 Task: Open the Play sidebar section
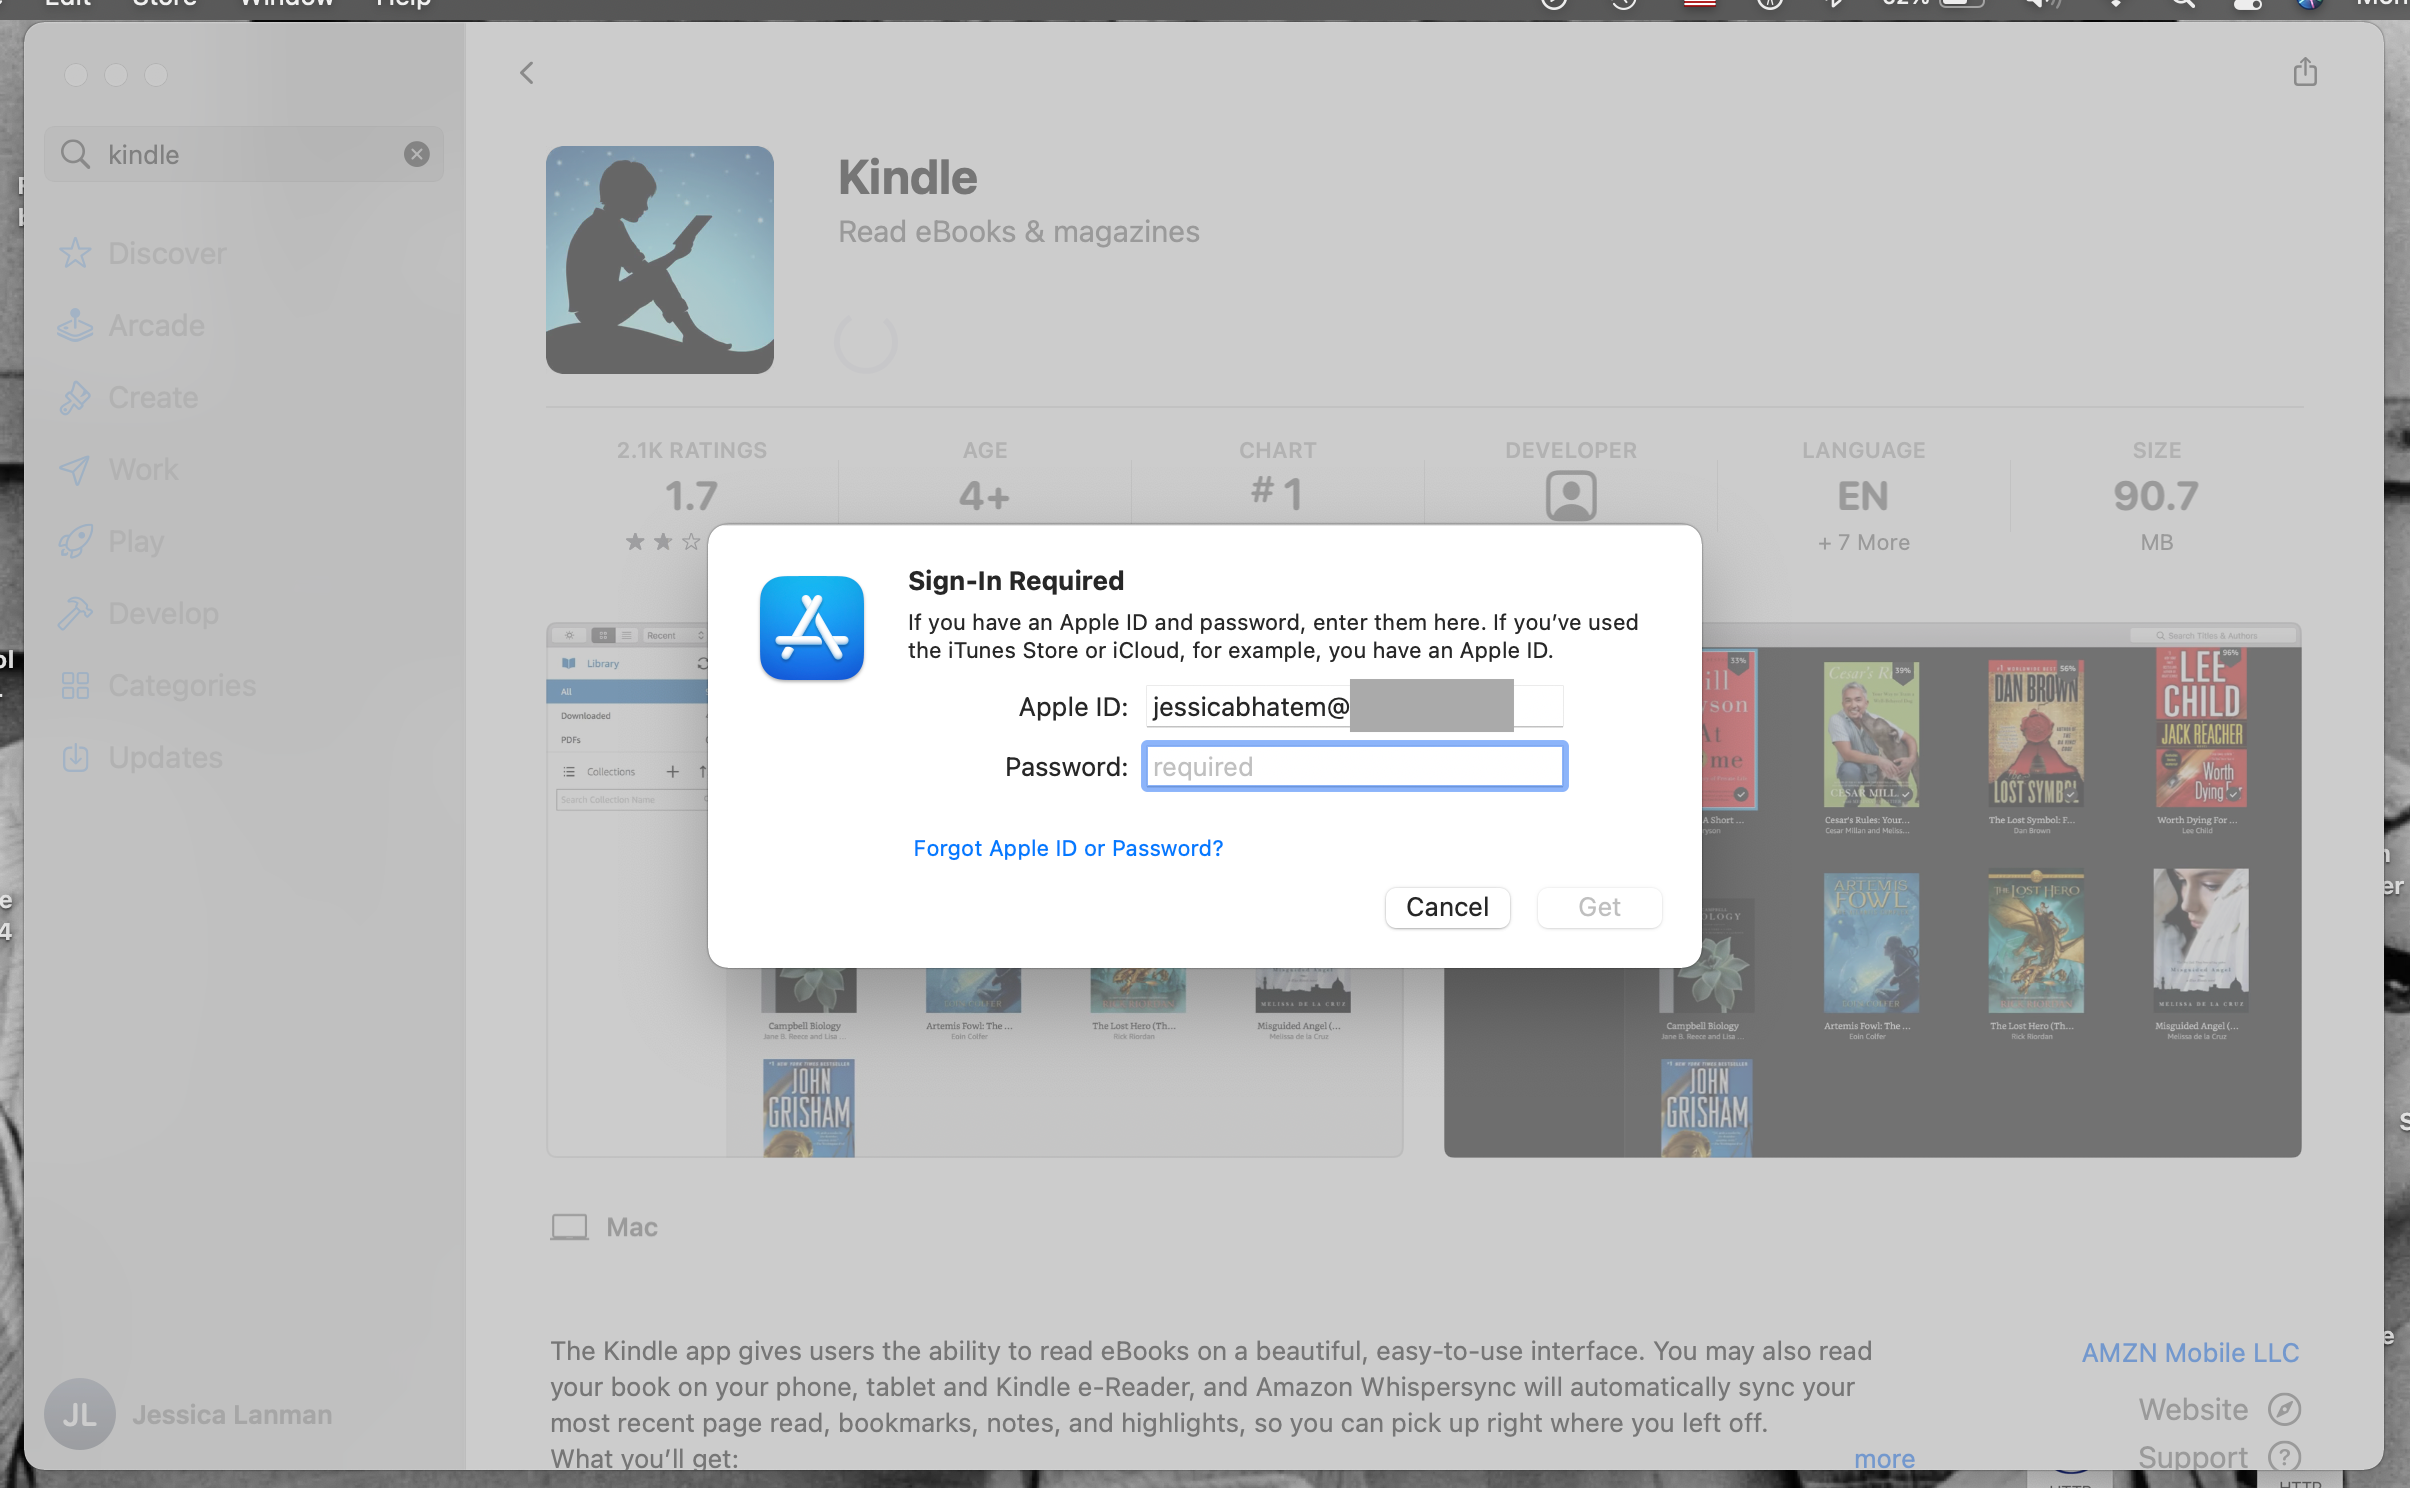click(136, 542)
